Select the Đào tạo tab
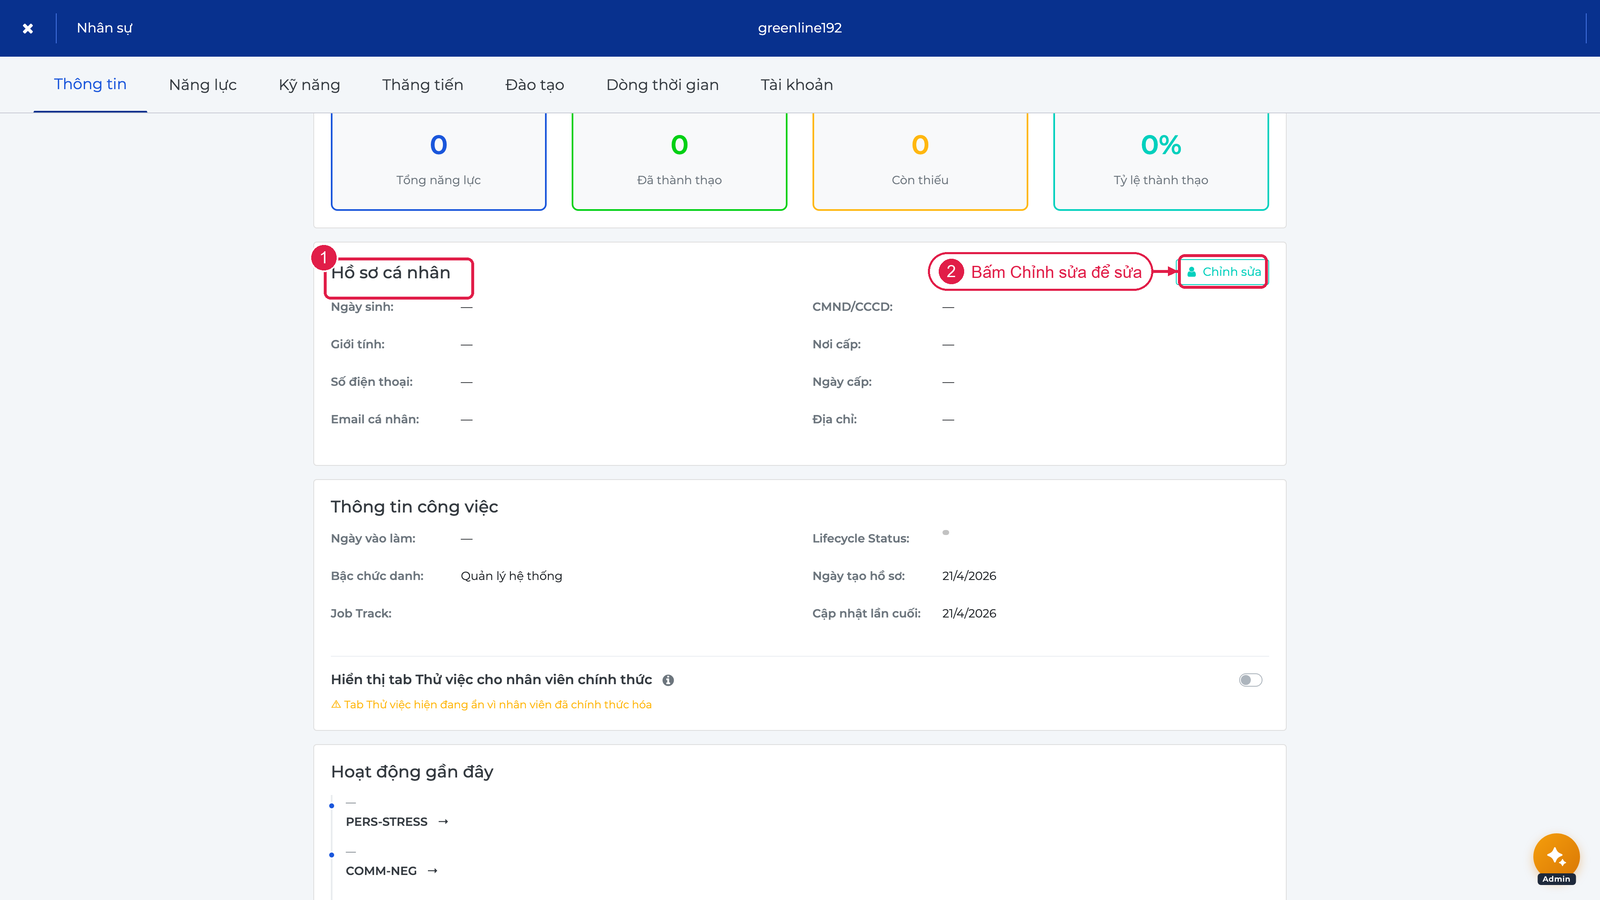This screenshot has height=900, width=1600. pyautogui.click(x=535, y=85)
